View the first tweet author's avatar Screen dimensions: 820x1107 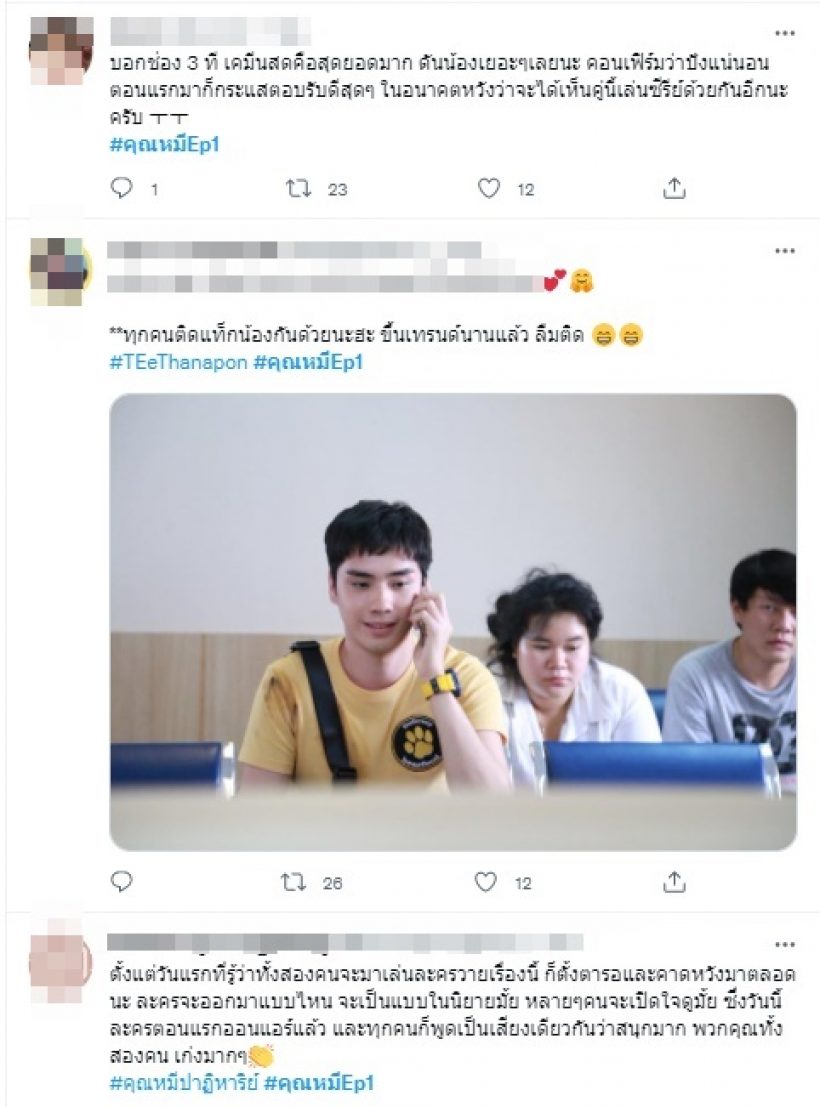[61, 50]
